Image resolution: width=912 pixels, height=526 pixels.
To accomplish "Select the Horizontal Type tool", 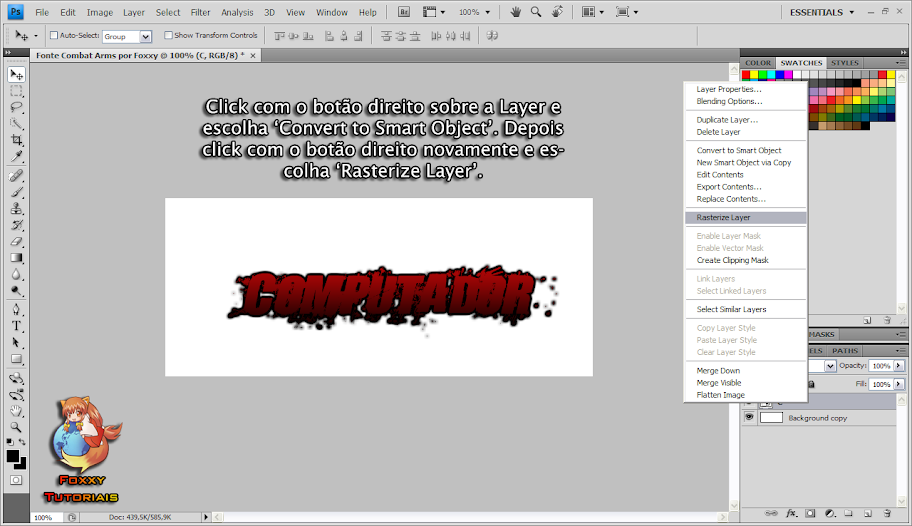I will tap(17, 326).
